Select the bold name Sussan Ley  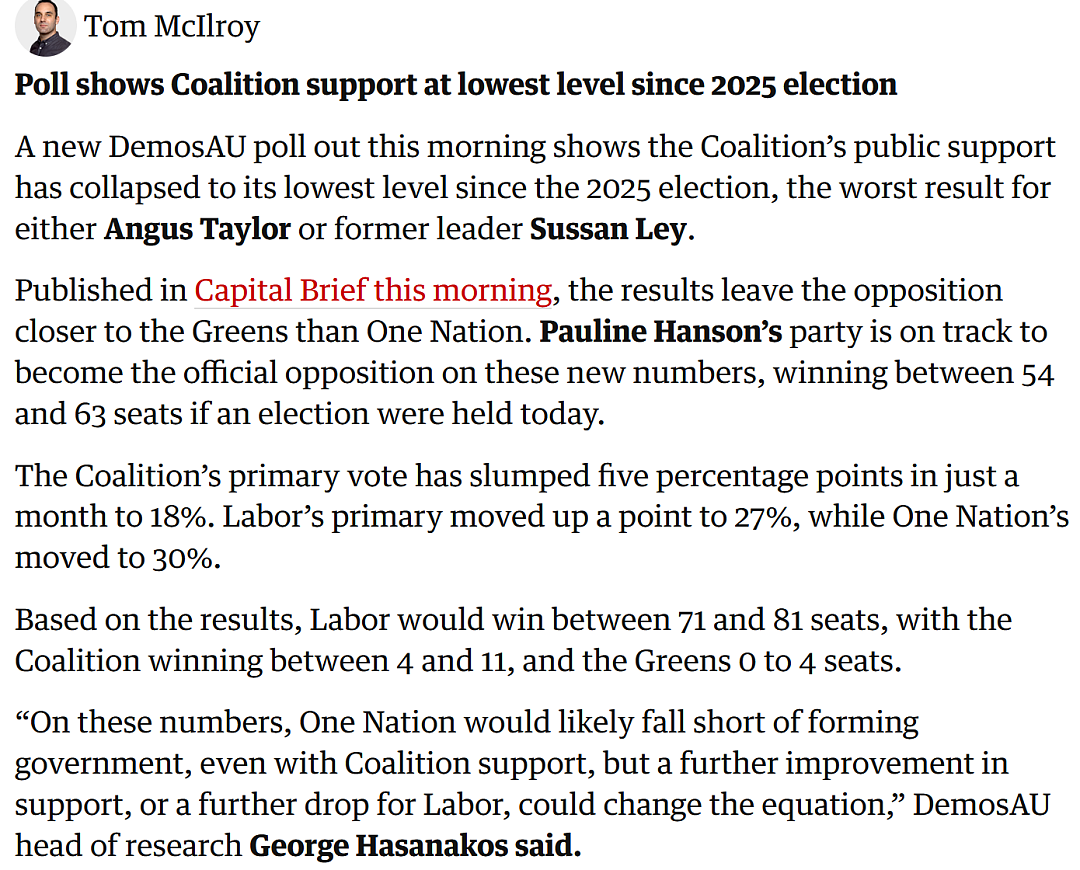click(x=608, y=229)
